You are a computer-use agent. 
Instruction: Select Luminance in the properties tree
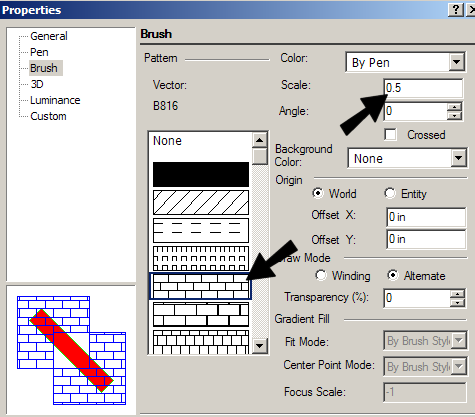[55, 100]
